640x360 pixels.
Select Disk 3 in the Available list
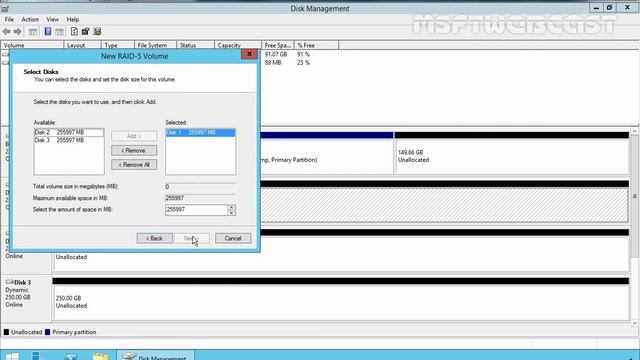coord(69,140)
